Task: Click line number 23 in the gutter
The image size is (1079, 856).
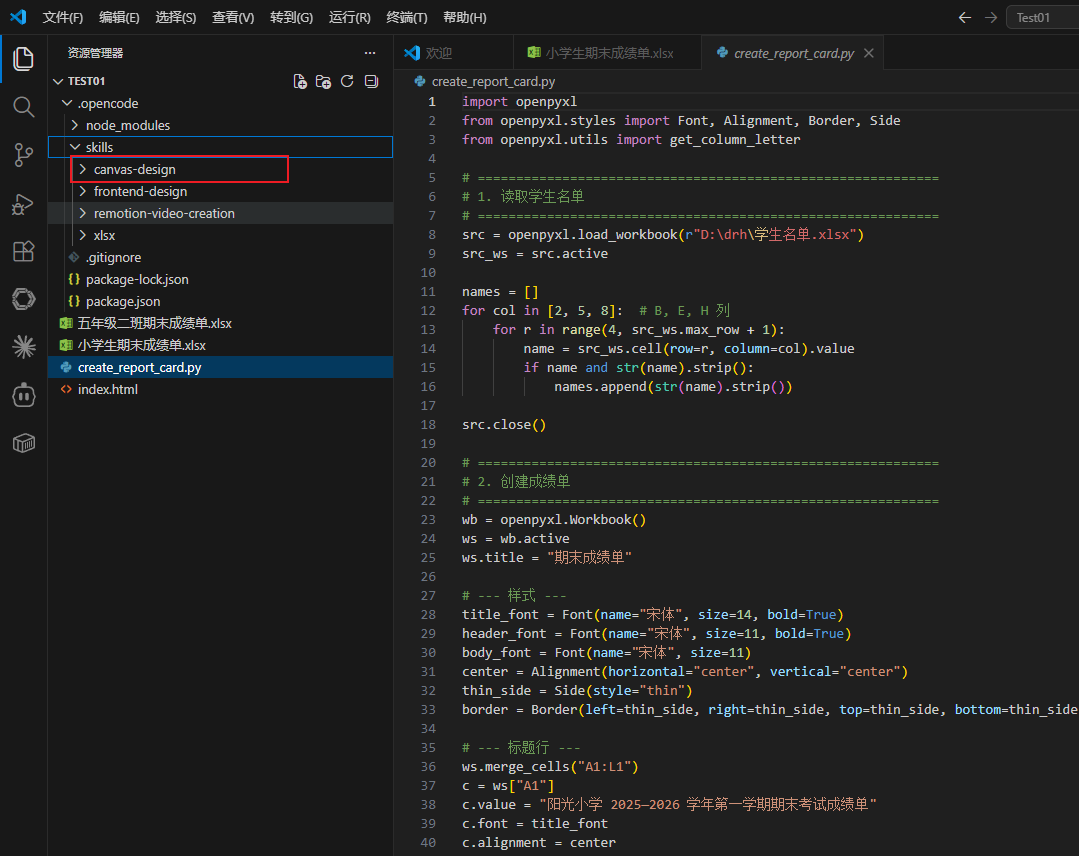Action: tap(428, 520)
